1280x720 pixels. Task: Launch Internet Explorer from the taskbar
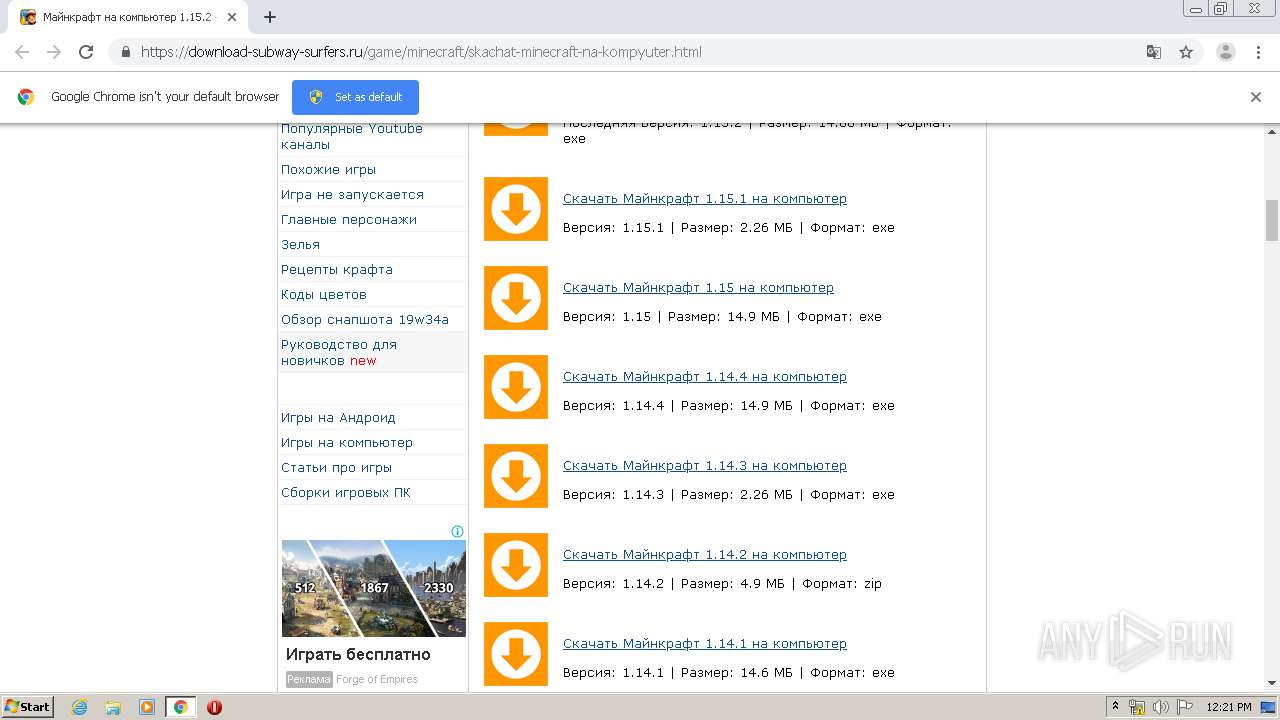(x=79, y=707)
